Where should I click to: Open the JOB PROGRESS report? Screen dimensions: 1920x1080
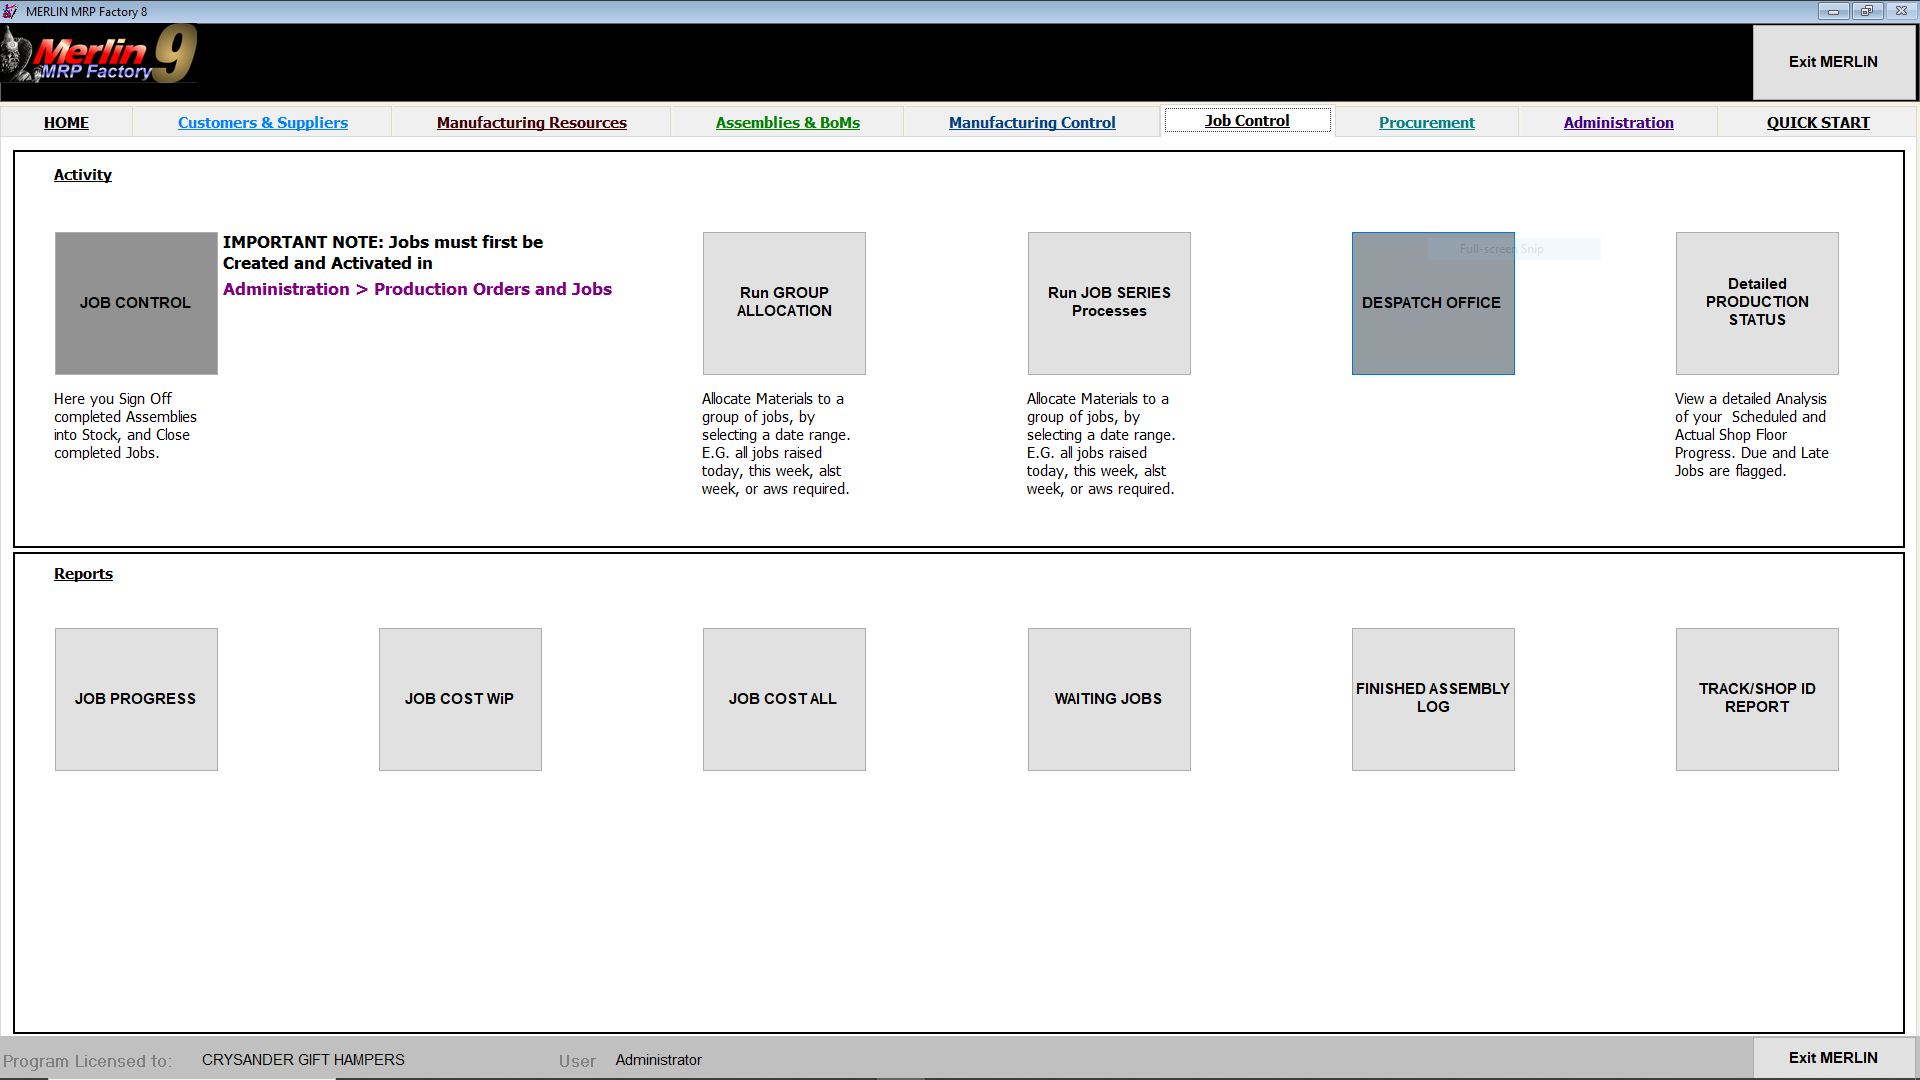[x=136, y=699]
